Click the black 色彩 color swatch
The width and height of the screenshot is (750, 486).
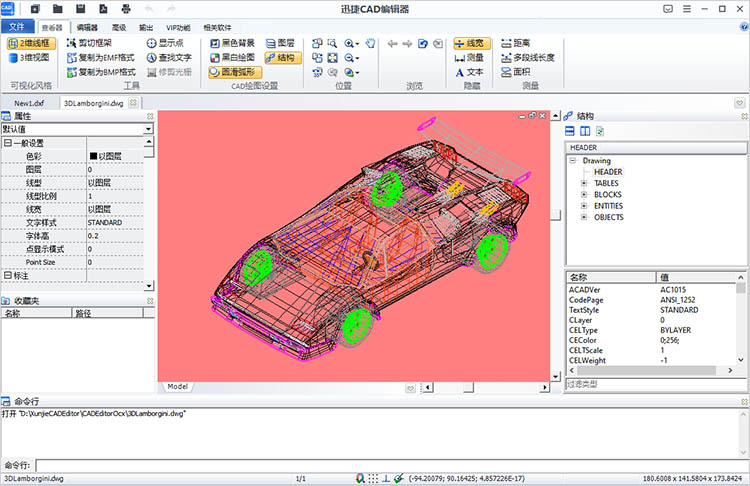click(x=93, y=156)
